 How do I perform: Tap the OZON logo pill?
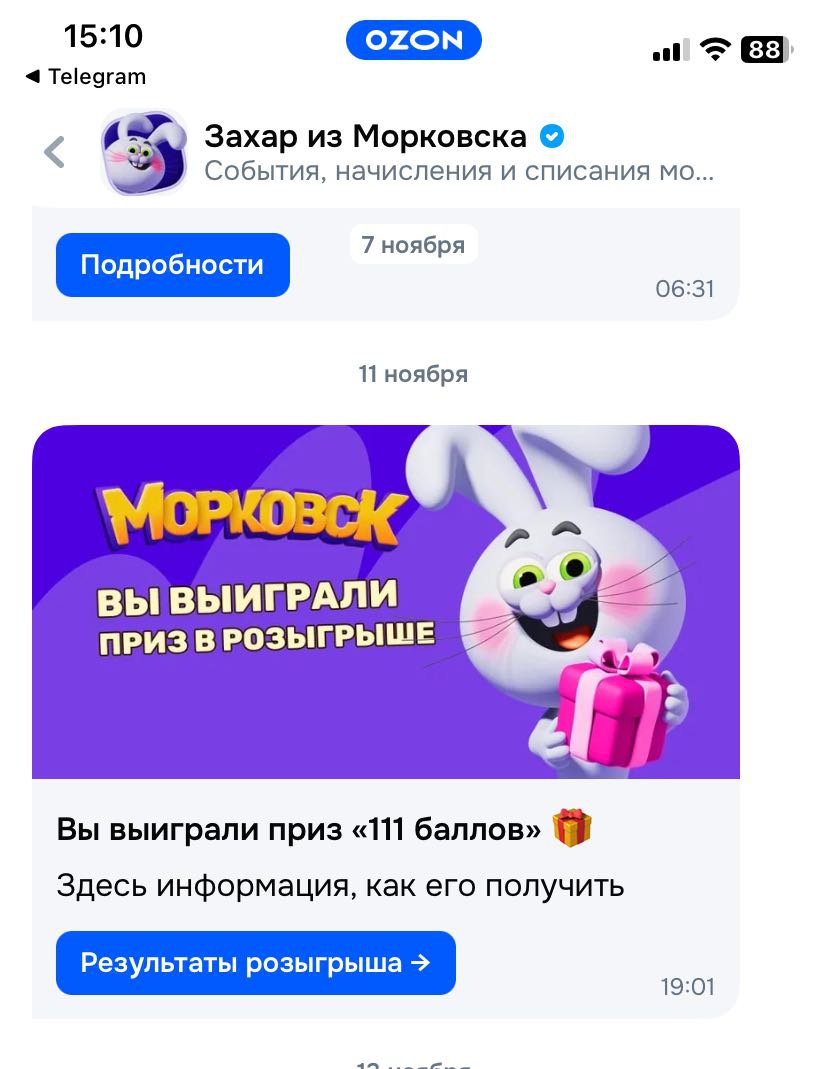pyautogui.click(x=414, y=40)
